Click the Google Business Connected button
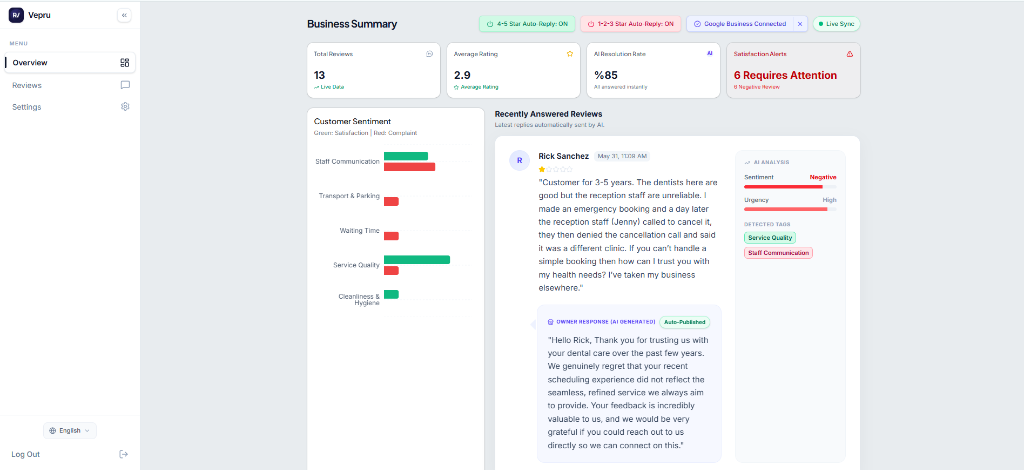The image size is (1024, 470). (x=740, y=24)
